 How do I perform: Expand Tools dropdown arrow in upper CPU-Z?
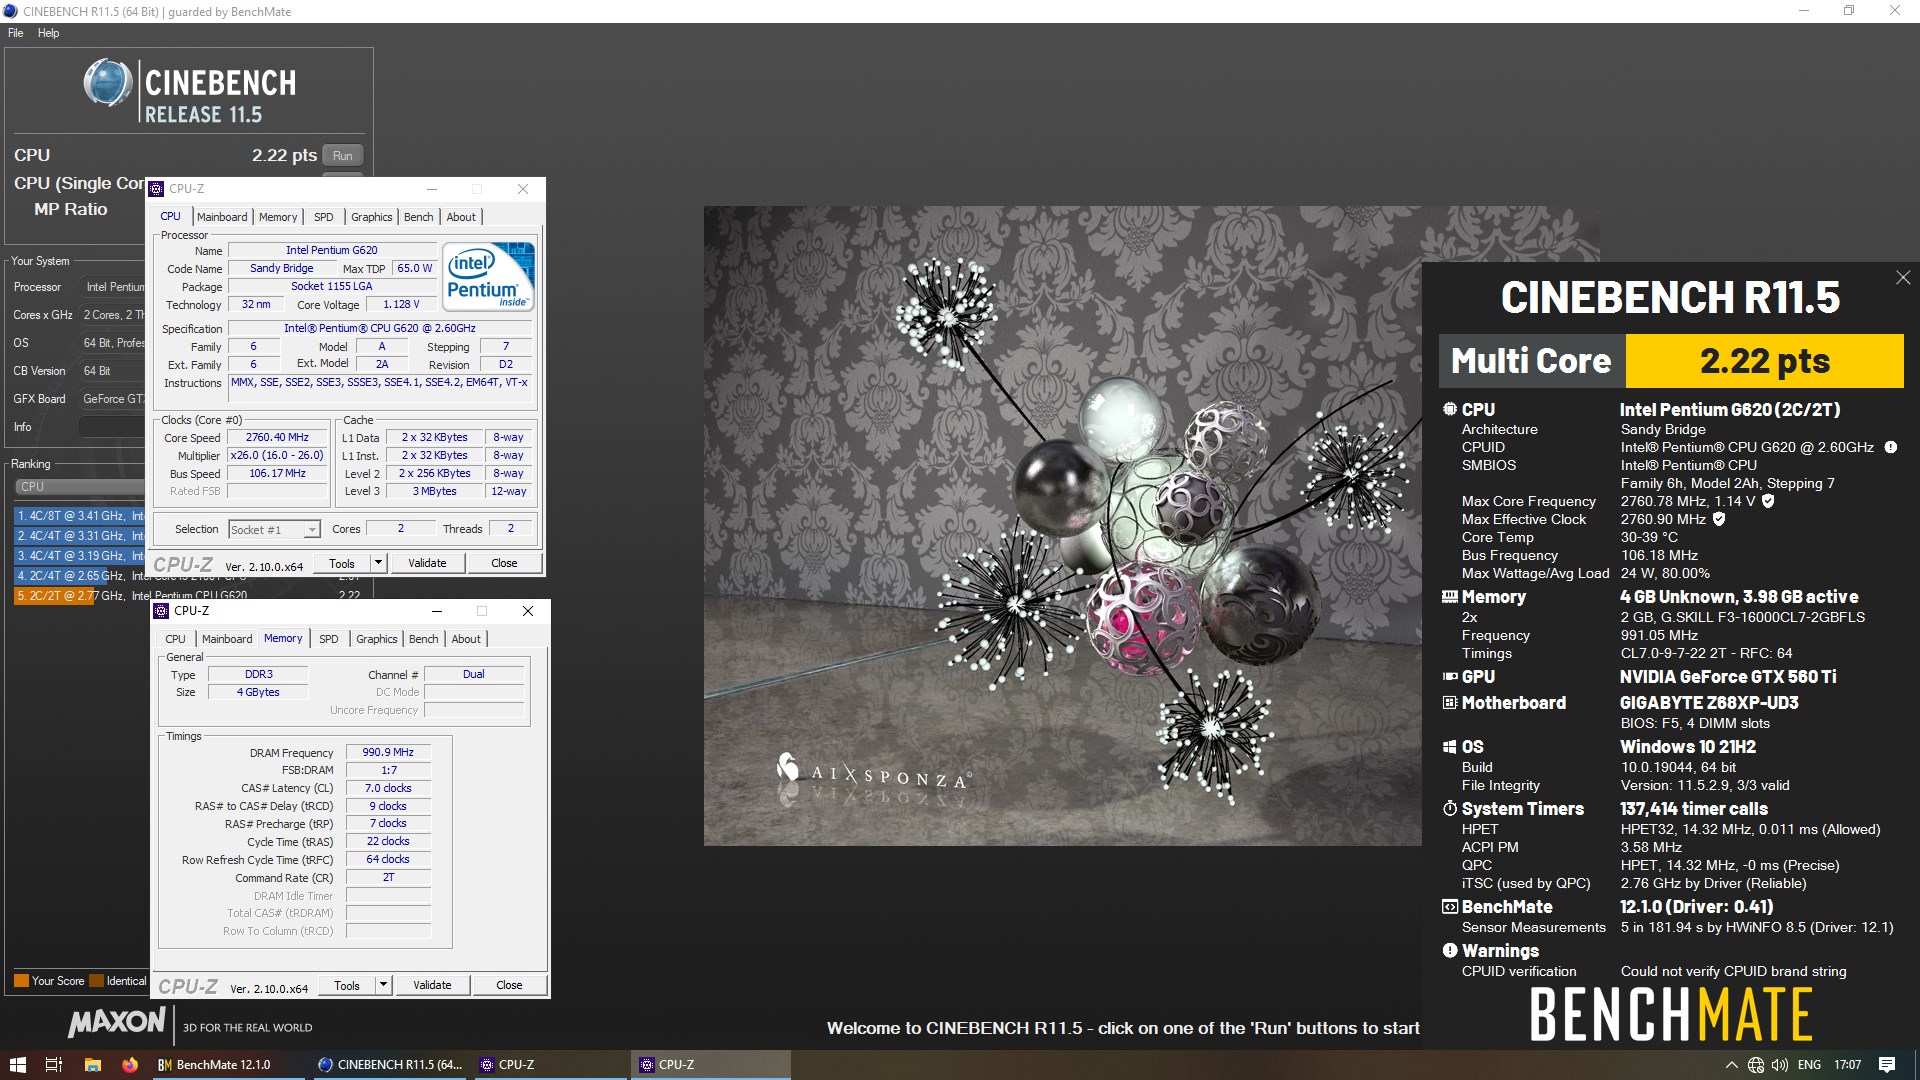point(378,564)
